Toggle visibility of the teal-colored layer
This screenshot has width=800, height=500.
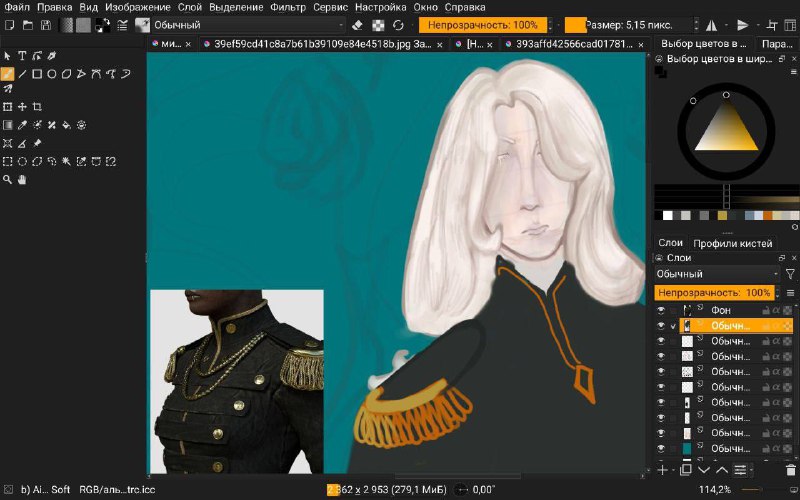661,448
